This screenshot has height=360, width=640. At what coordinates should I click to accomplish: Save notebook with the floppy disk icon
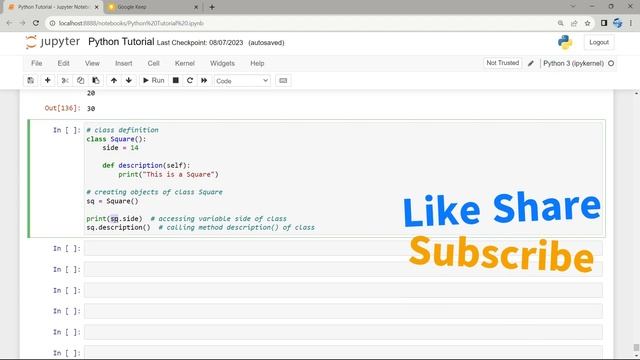31,80
